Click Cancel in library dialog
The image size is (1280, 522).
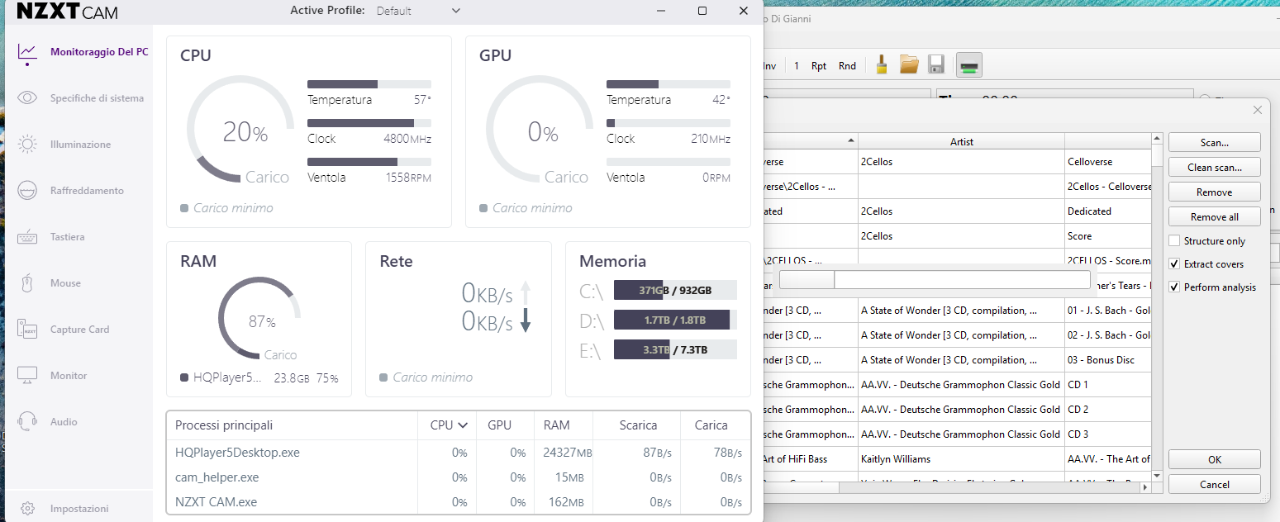(x=1214, y=484)
